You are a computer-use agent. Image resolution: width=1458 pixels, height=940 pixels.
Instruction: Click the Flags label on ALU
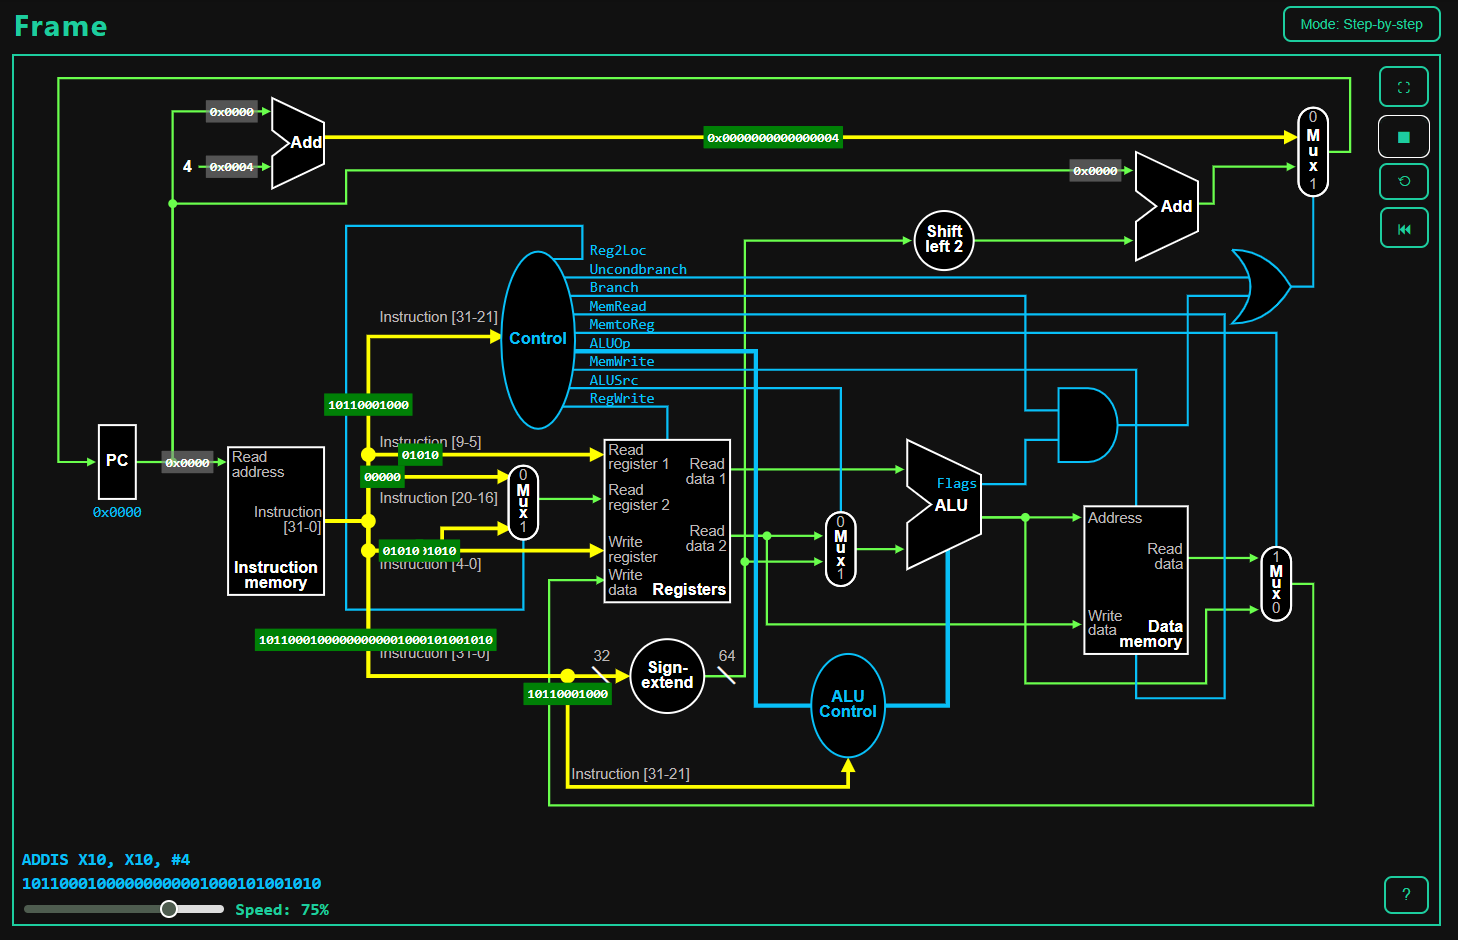coord(956,483)
